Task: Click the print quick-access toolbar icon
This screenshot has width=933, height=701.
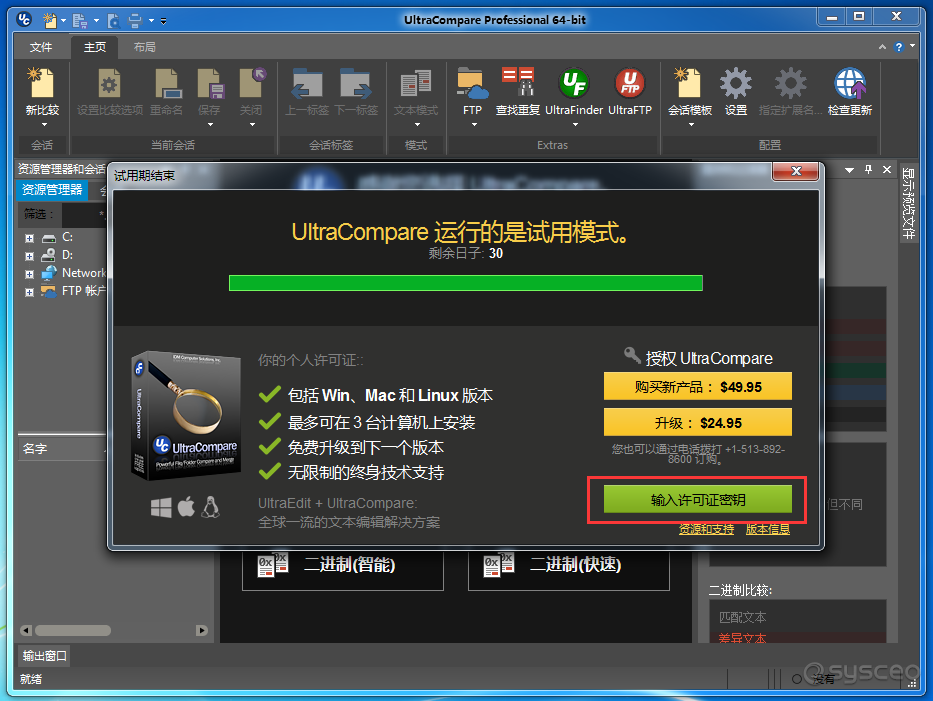Action: pos(135,21)
